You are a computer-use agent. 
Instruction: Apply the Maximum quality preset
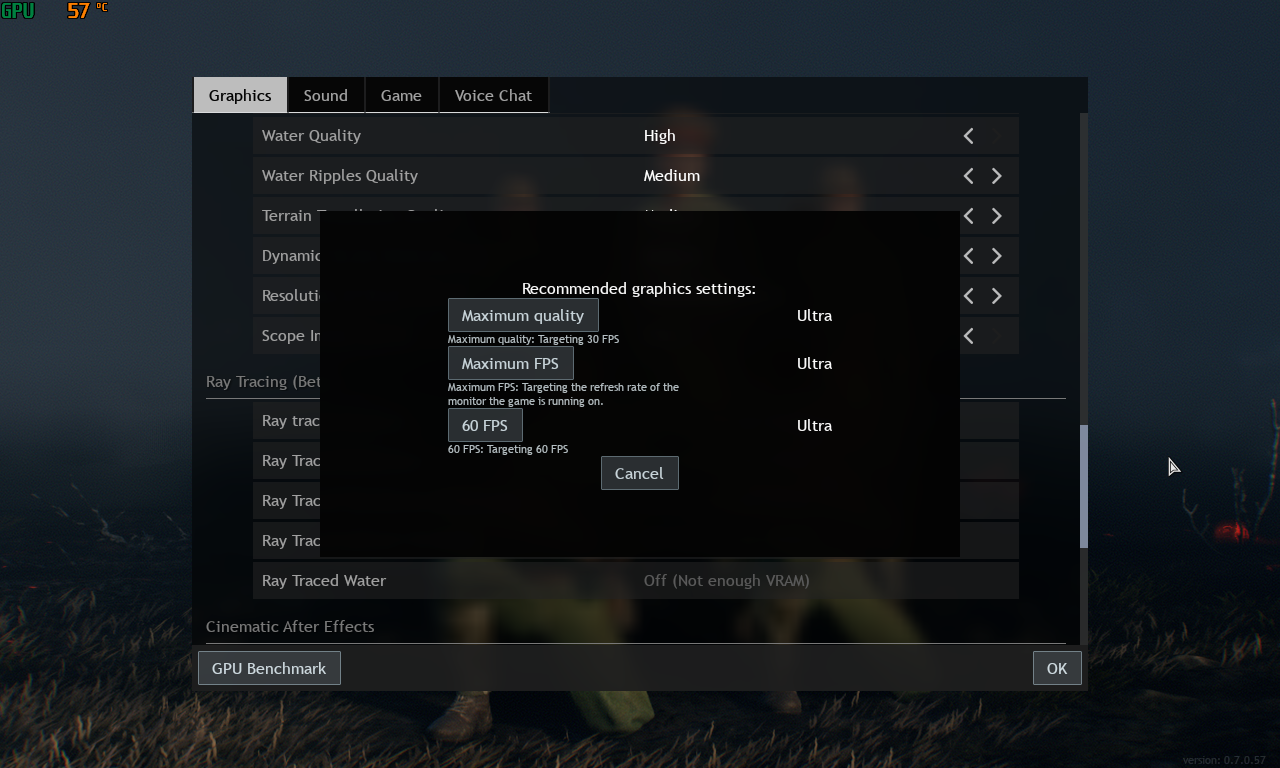[x=523, y=315]
